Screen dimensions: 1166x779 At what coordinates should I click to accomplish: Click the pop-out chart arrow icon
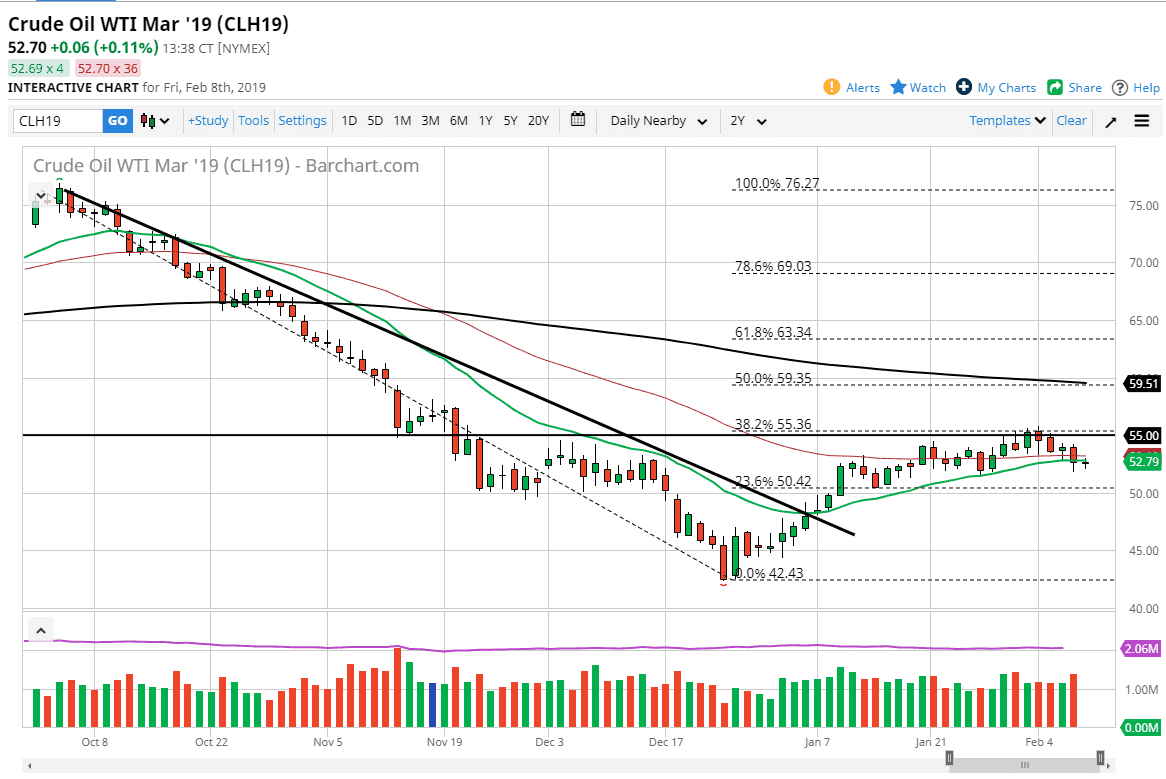(x=1110, y=120)
